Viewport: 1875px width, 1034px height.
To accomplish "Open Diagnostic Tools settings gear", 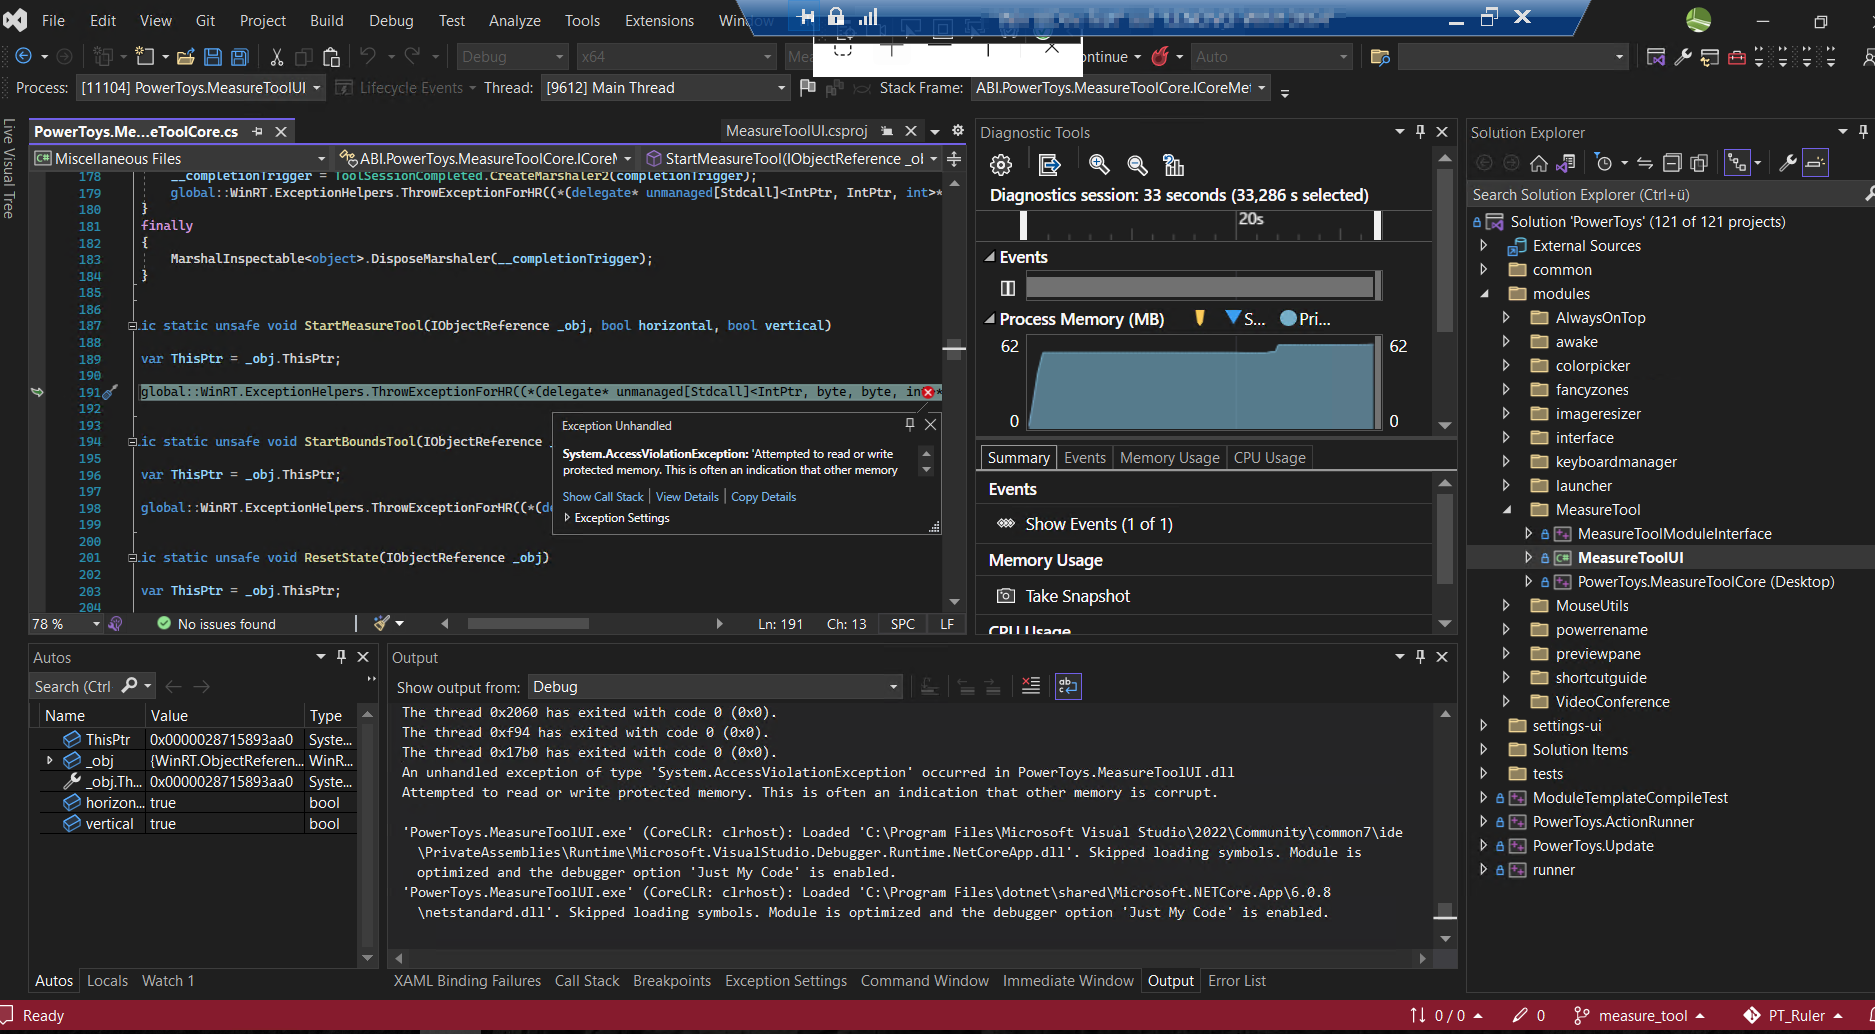I will point(1001,165).
